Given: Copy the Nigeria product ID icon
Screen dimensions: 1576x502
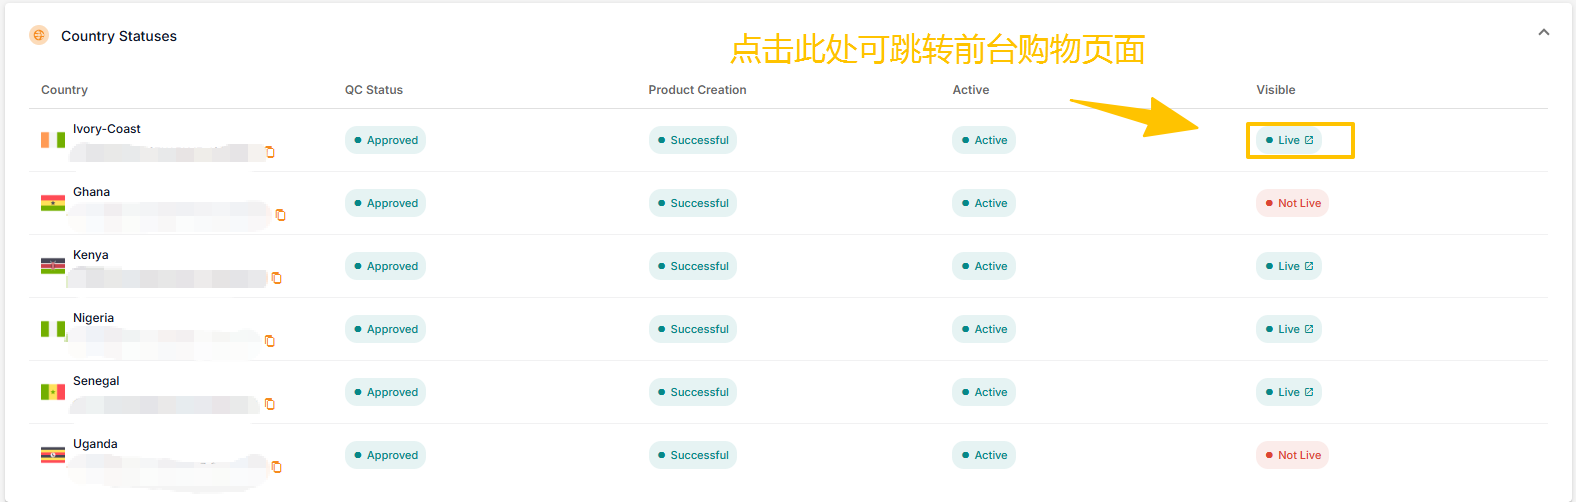Looking at the screenshot, I should pos(270,341).
